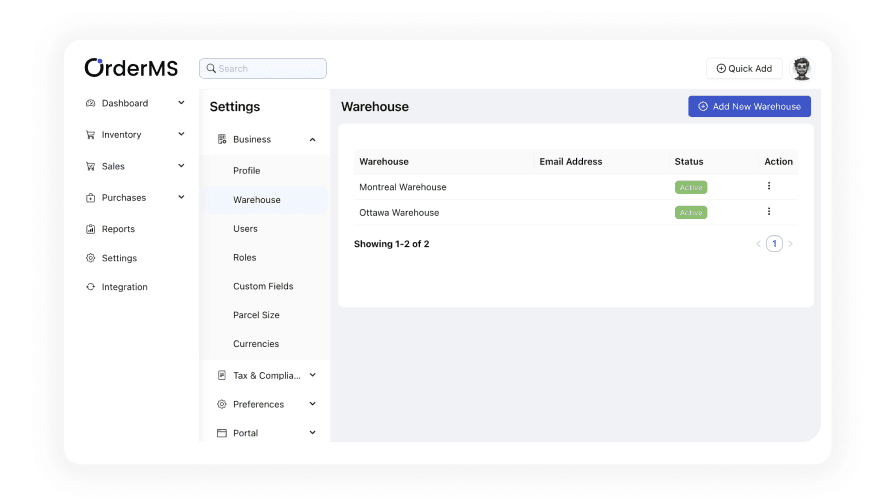Click the Settings gear icon in sidebar
Image resolution: width=896 pixels, height=504 pixels.
tap(91, 258)
